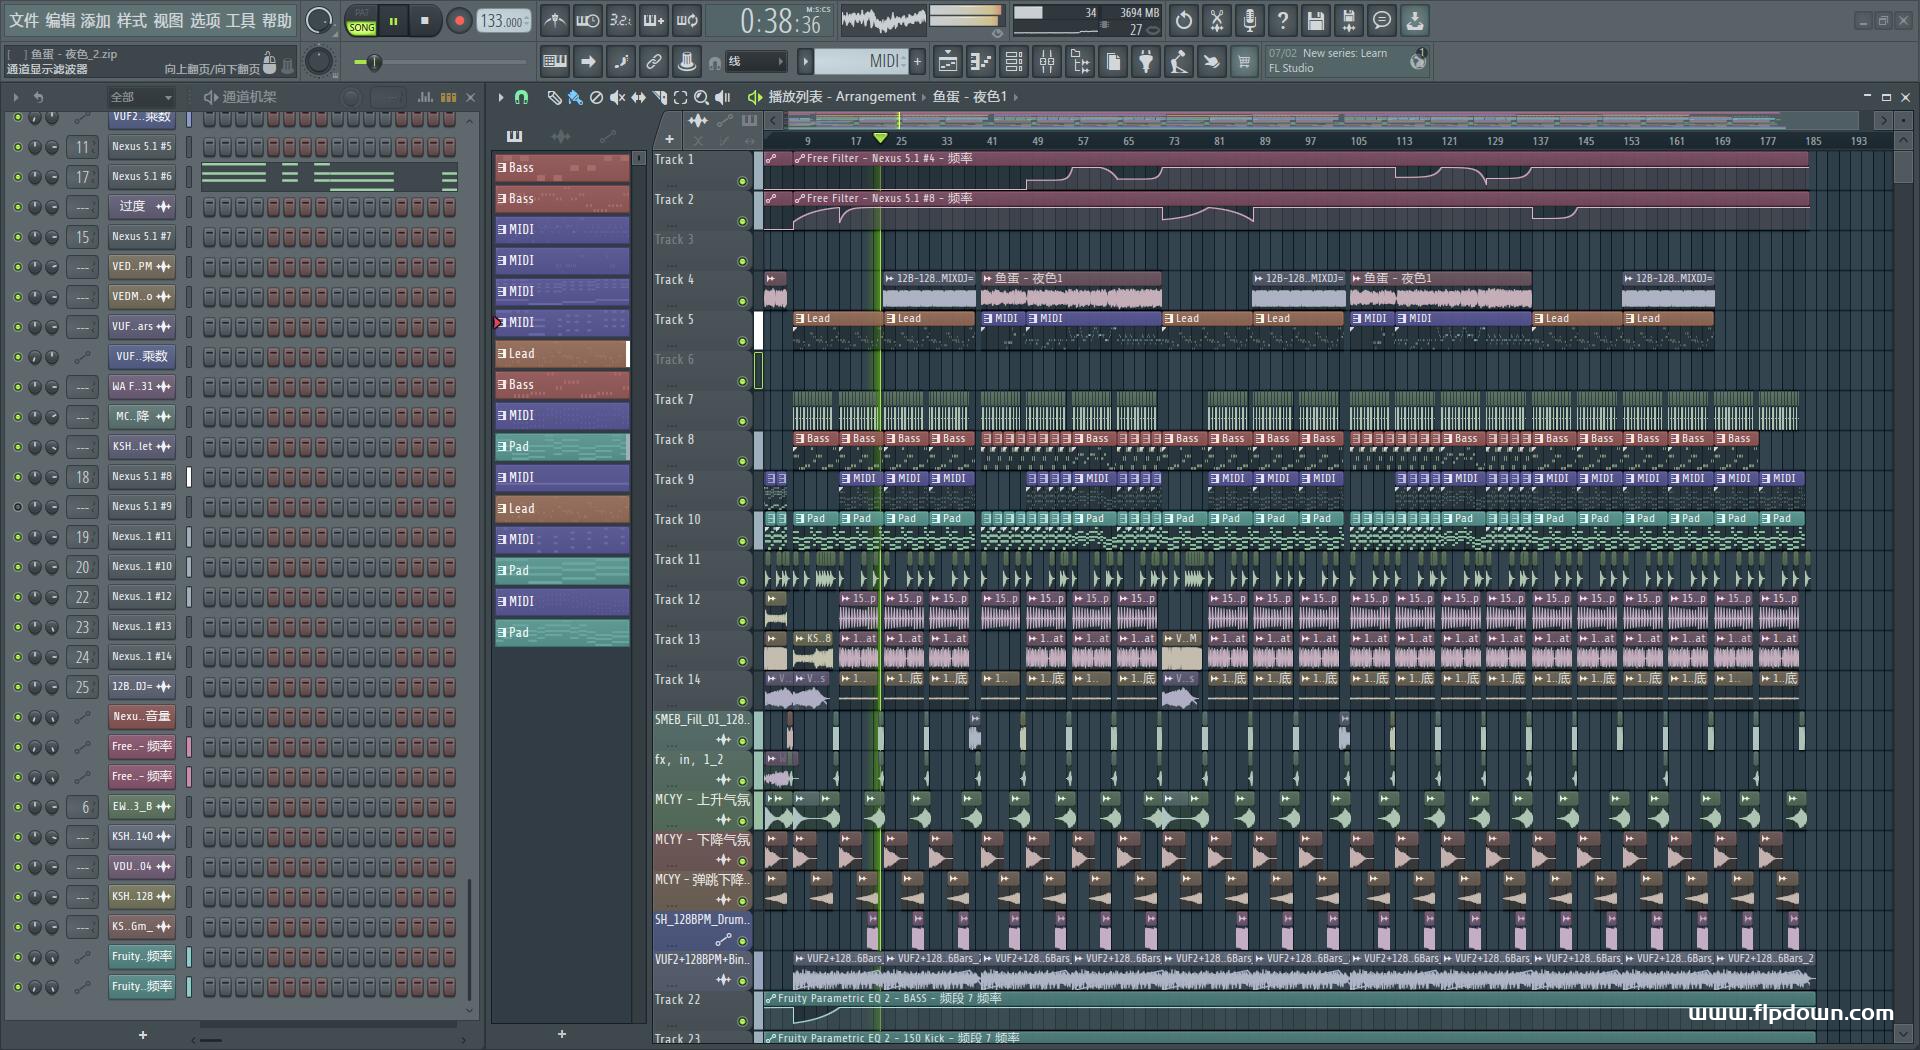1920x1050 pixels.
Task: Click the one-click microphone recording icon
Action: [1250, 20]
